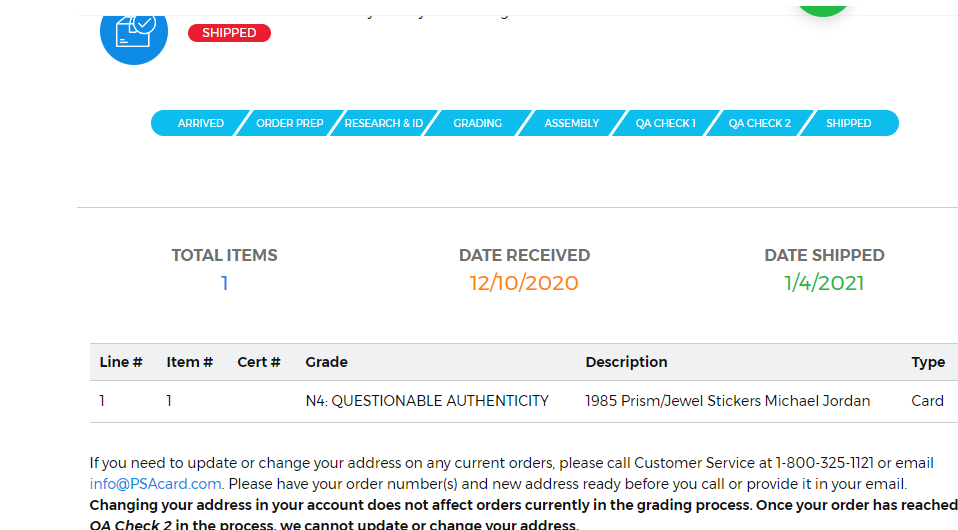Click the N4: QUESTIONABLE AUTHENTICITY grade cell

(x=427, y=401)
